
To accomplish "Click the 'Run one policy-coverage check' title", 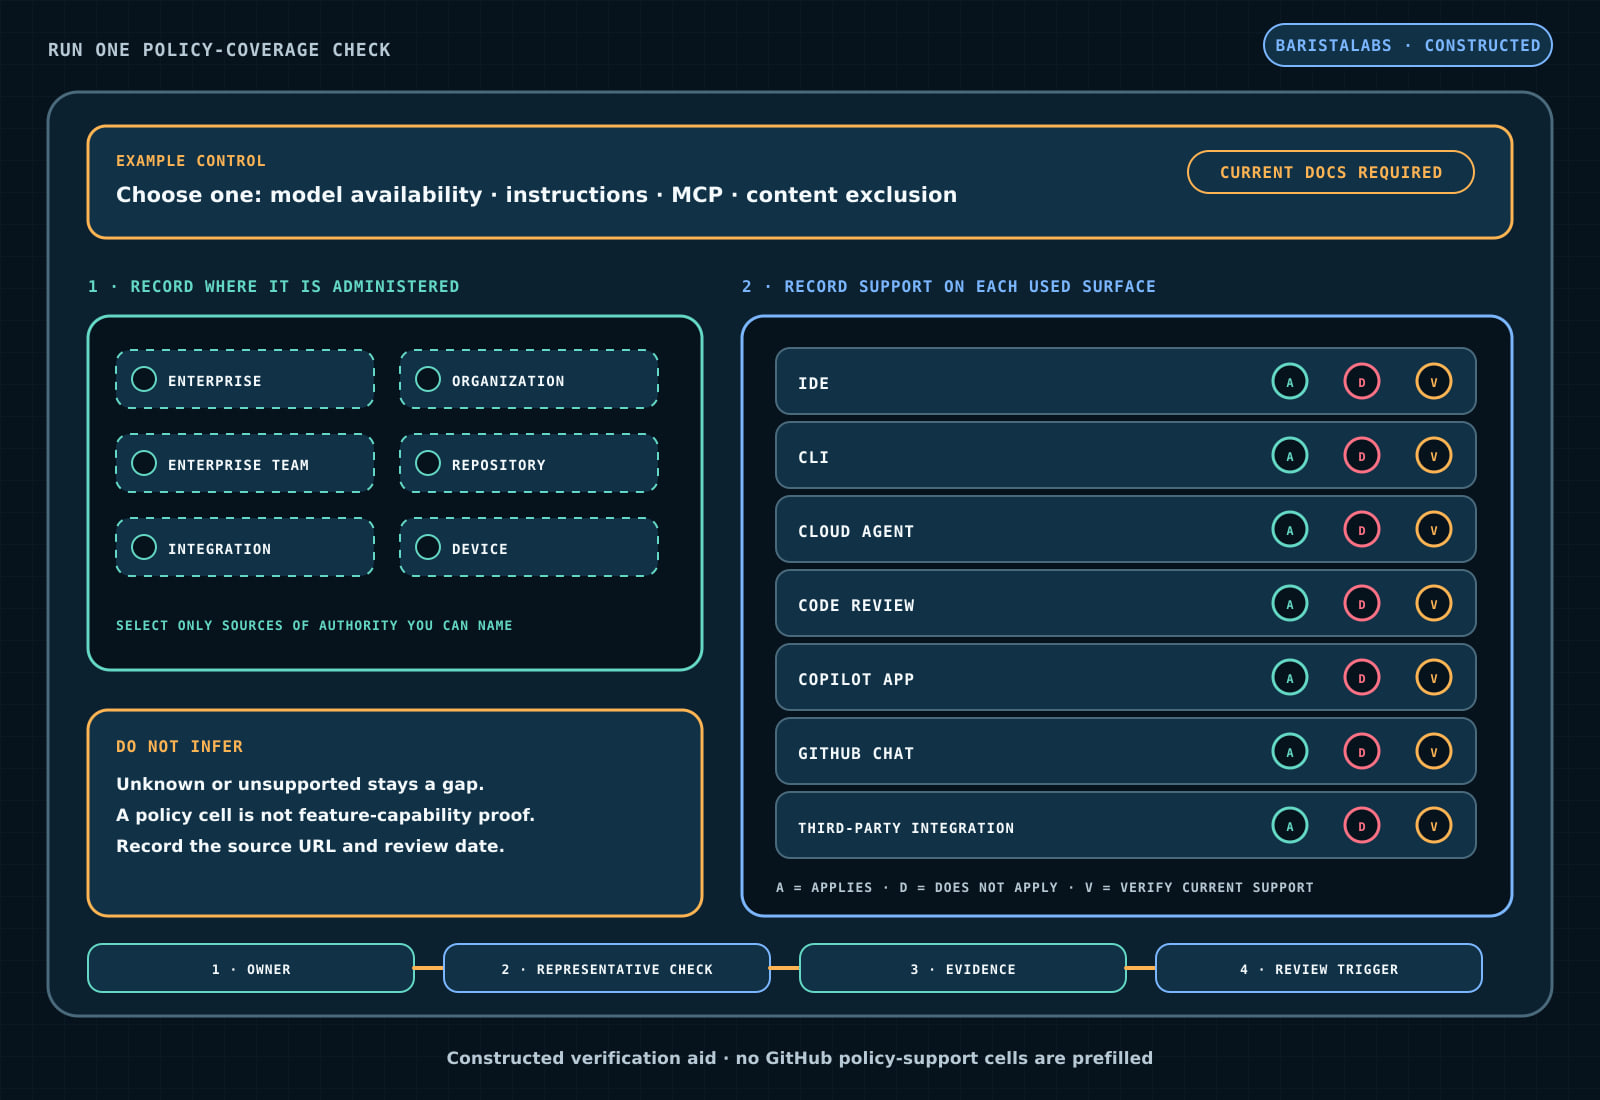I will [219, 49].
